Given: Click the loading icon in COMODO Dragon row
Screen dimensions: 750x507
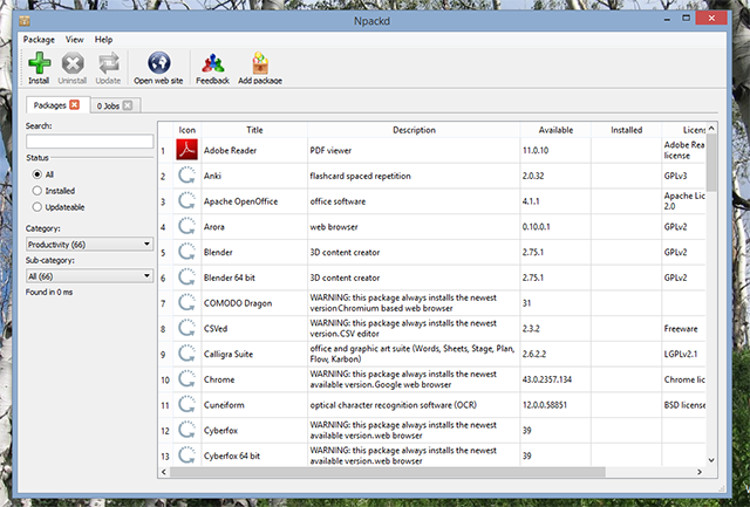Looking at the screenshot, I should click(x=187, y=303).
